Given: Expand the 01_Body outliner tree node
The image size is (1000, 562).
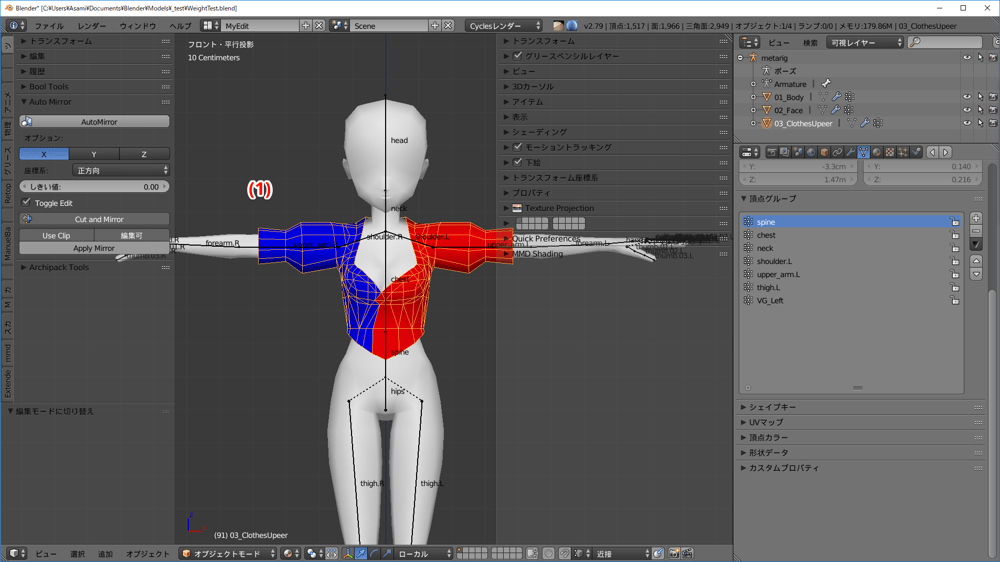Looking at the screenshot, I should pos(753,97).
